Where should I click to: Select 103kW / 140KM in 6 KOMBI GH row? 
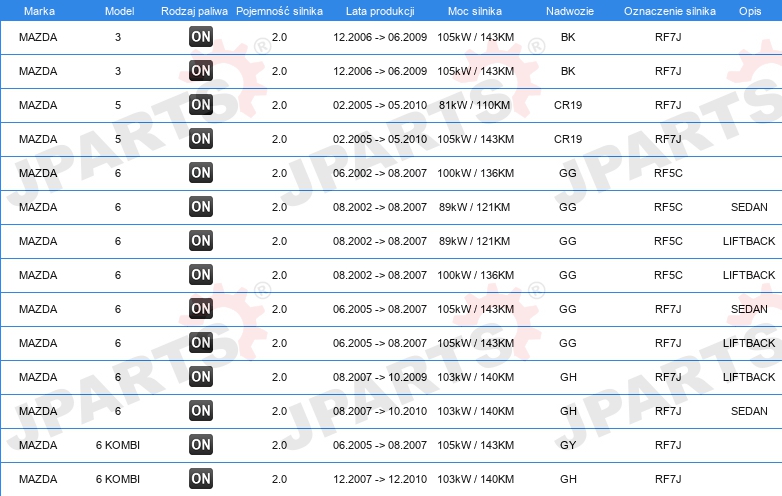pyautogui.click(x=476, y=479)
